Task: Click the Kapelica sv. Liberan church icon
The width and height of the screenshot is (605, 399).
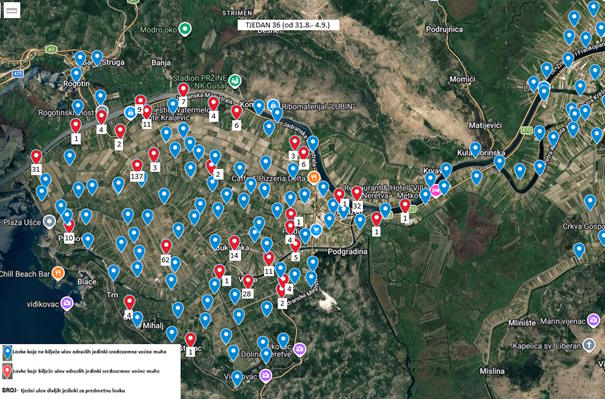Action: tap(589, 345)
